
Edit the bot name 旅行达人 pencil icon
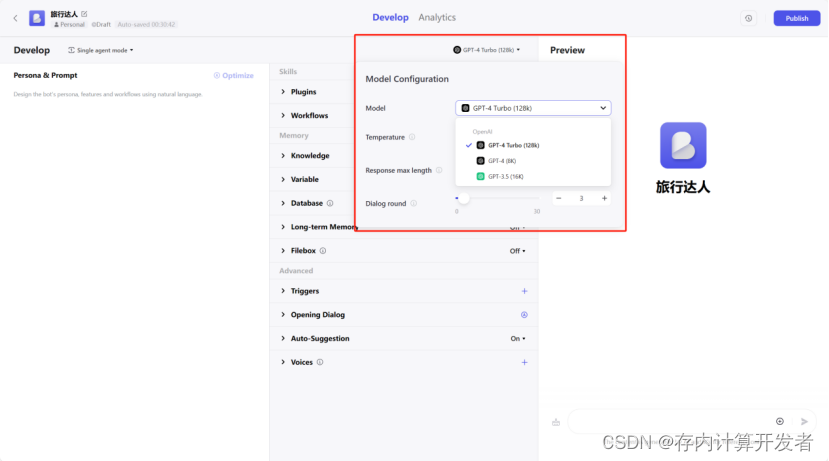click(x=84, y=14)
